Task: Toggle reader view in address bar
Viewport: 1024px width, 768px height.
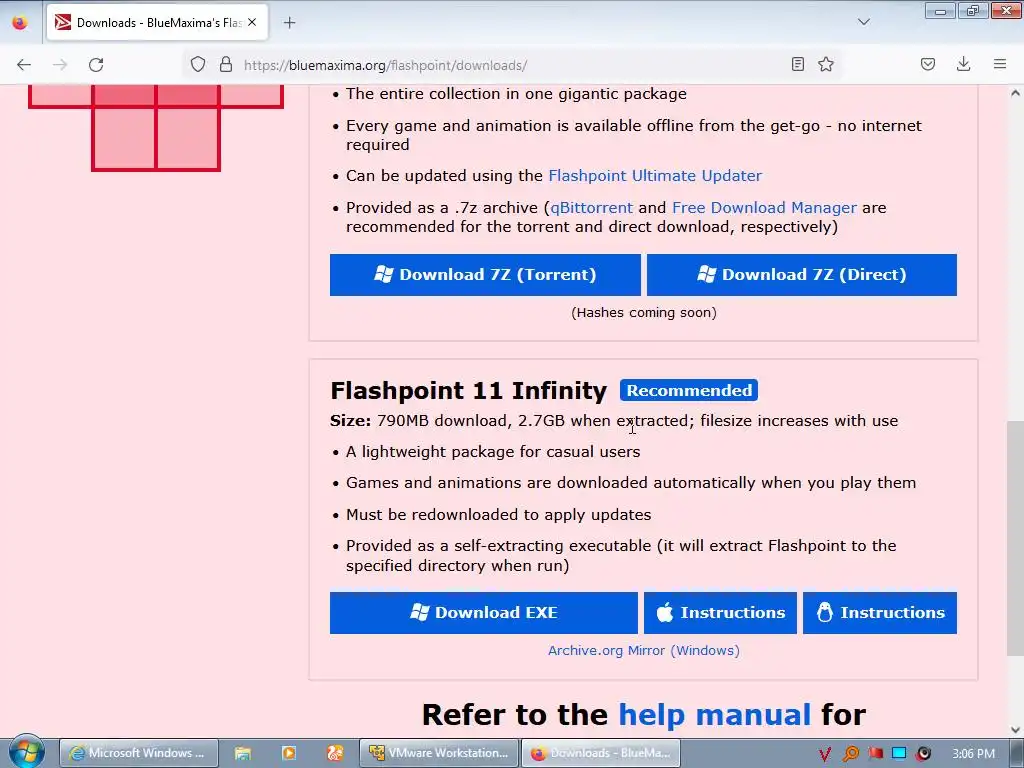Action: [x=797, y=64]
